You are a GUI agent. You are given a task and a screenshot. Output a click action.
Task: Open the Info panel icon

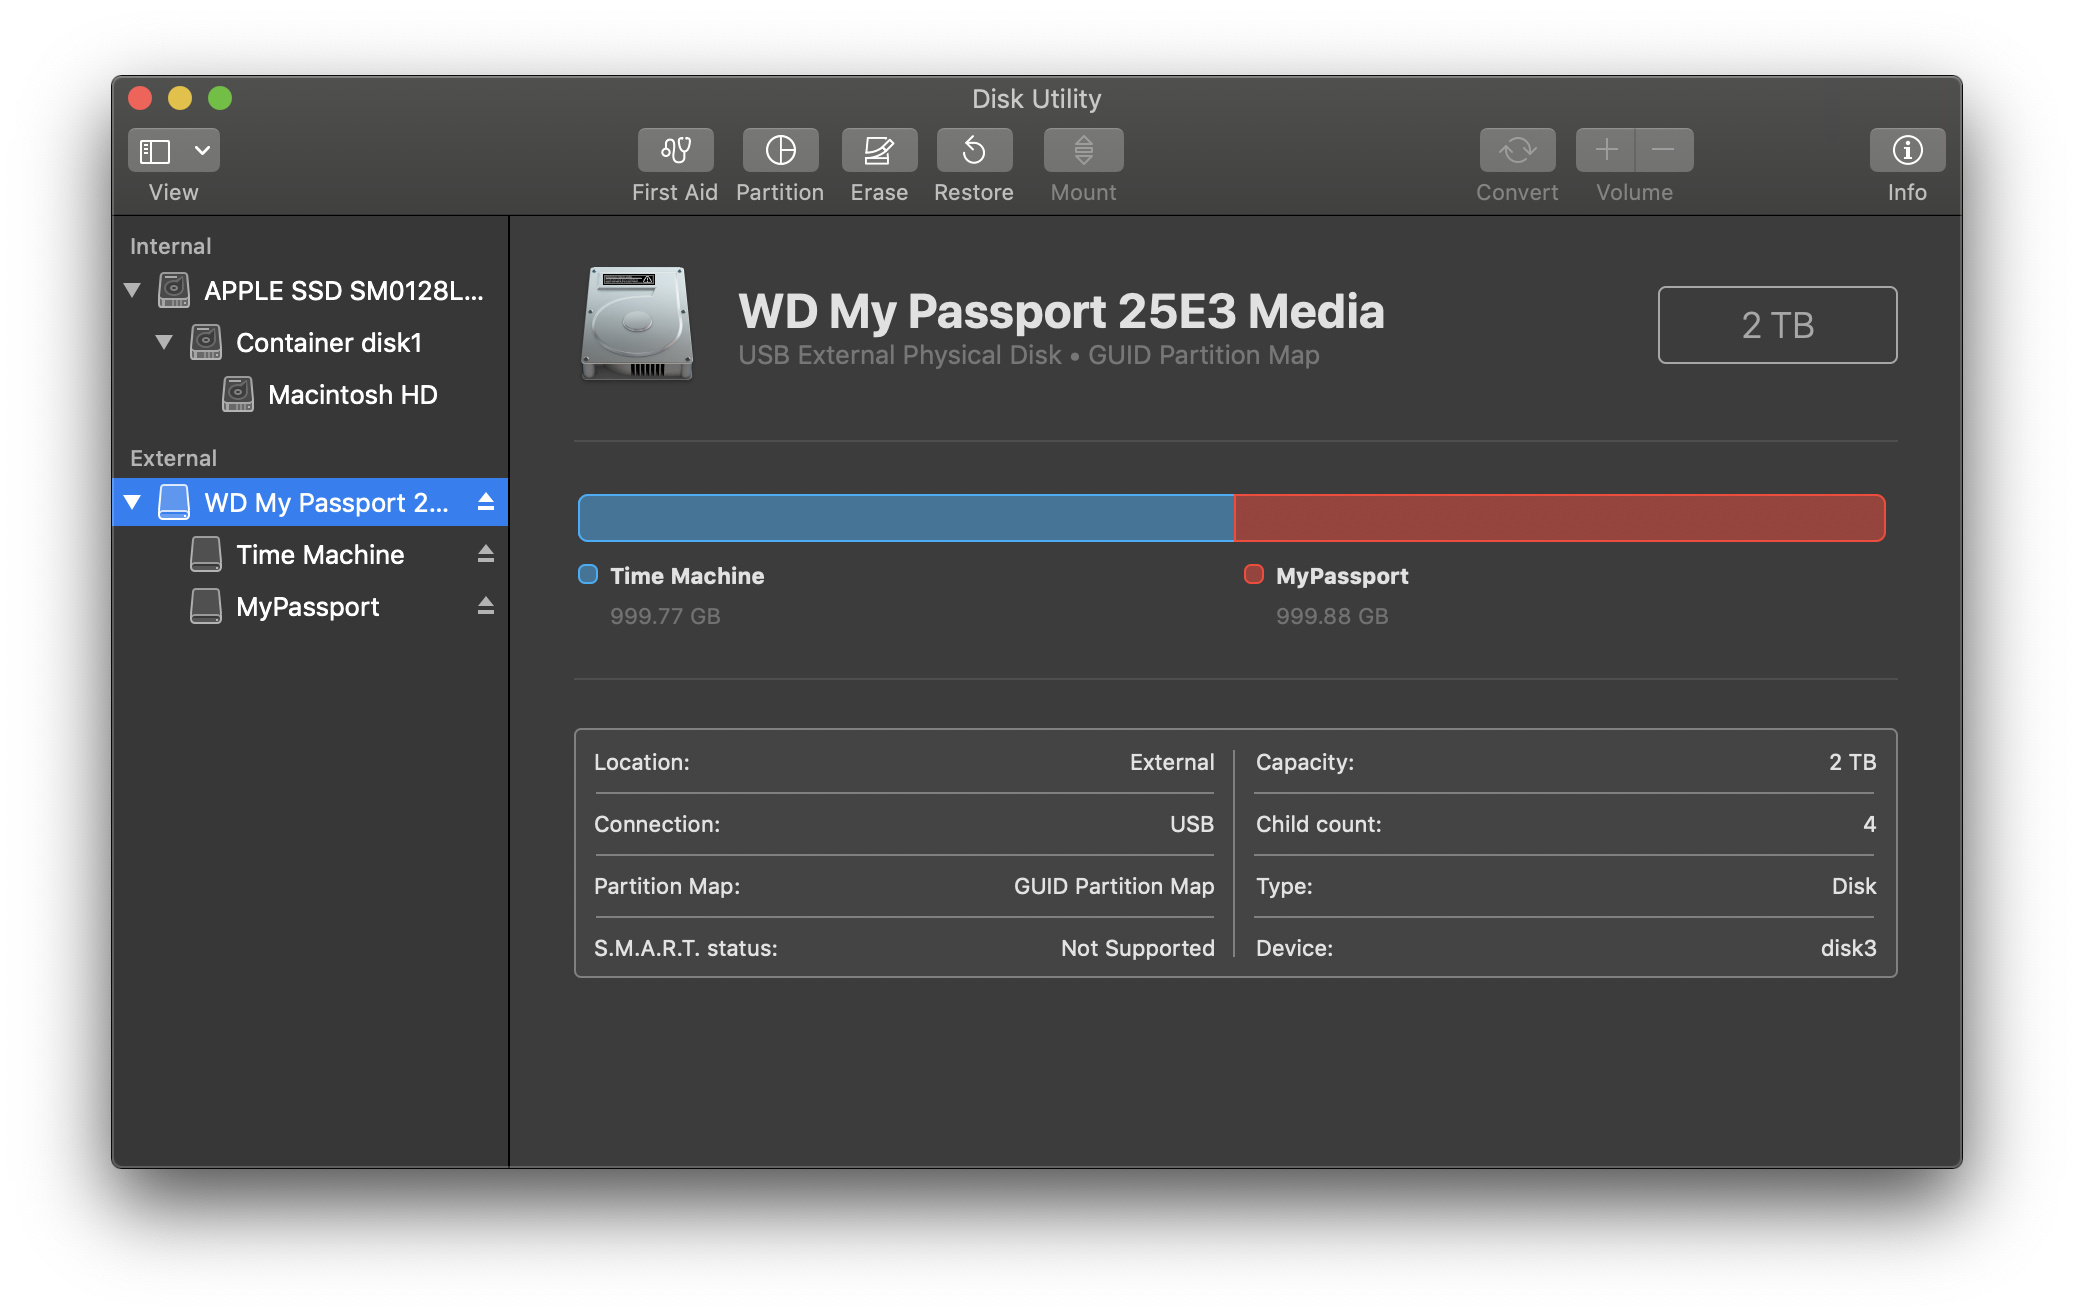point(1907,150)
